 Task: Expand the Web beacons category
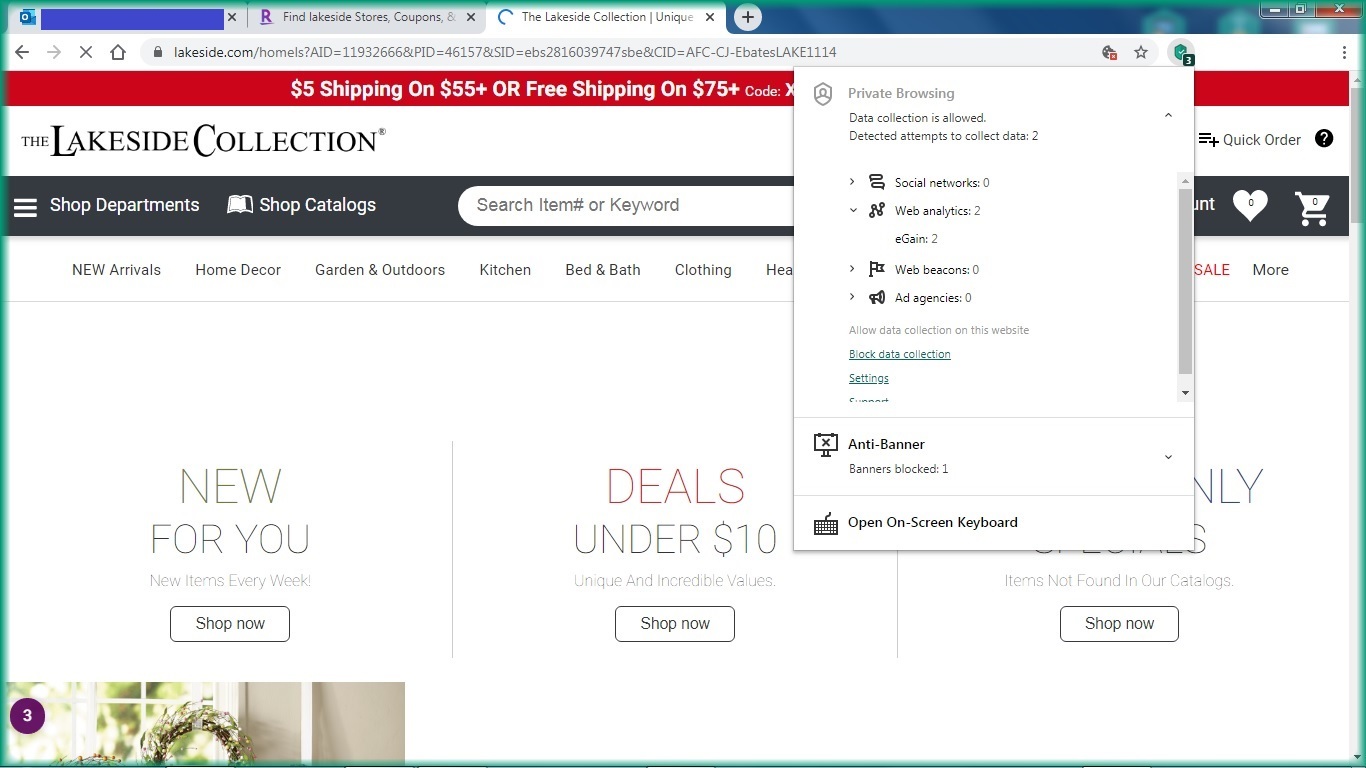coord(852,269)
